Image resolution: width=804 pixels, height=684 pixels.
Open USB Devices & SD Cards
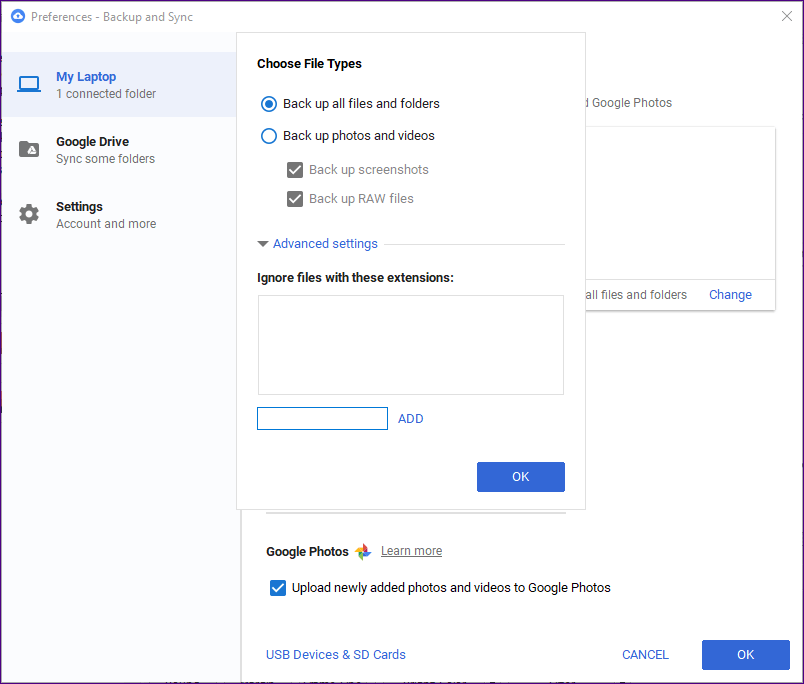click(335, 655)
